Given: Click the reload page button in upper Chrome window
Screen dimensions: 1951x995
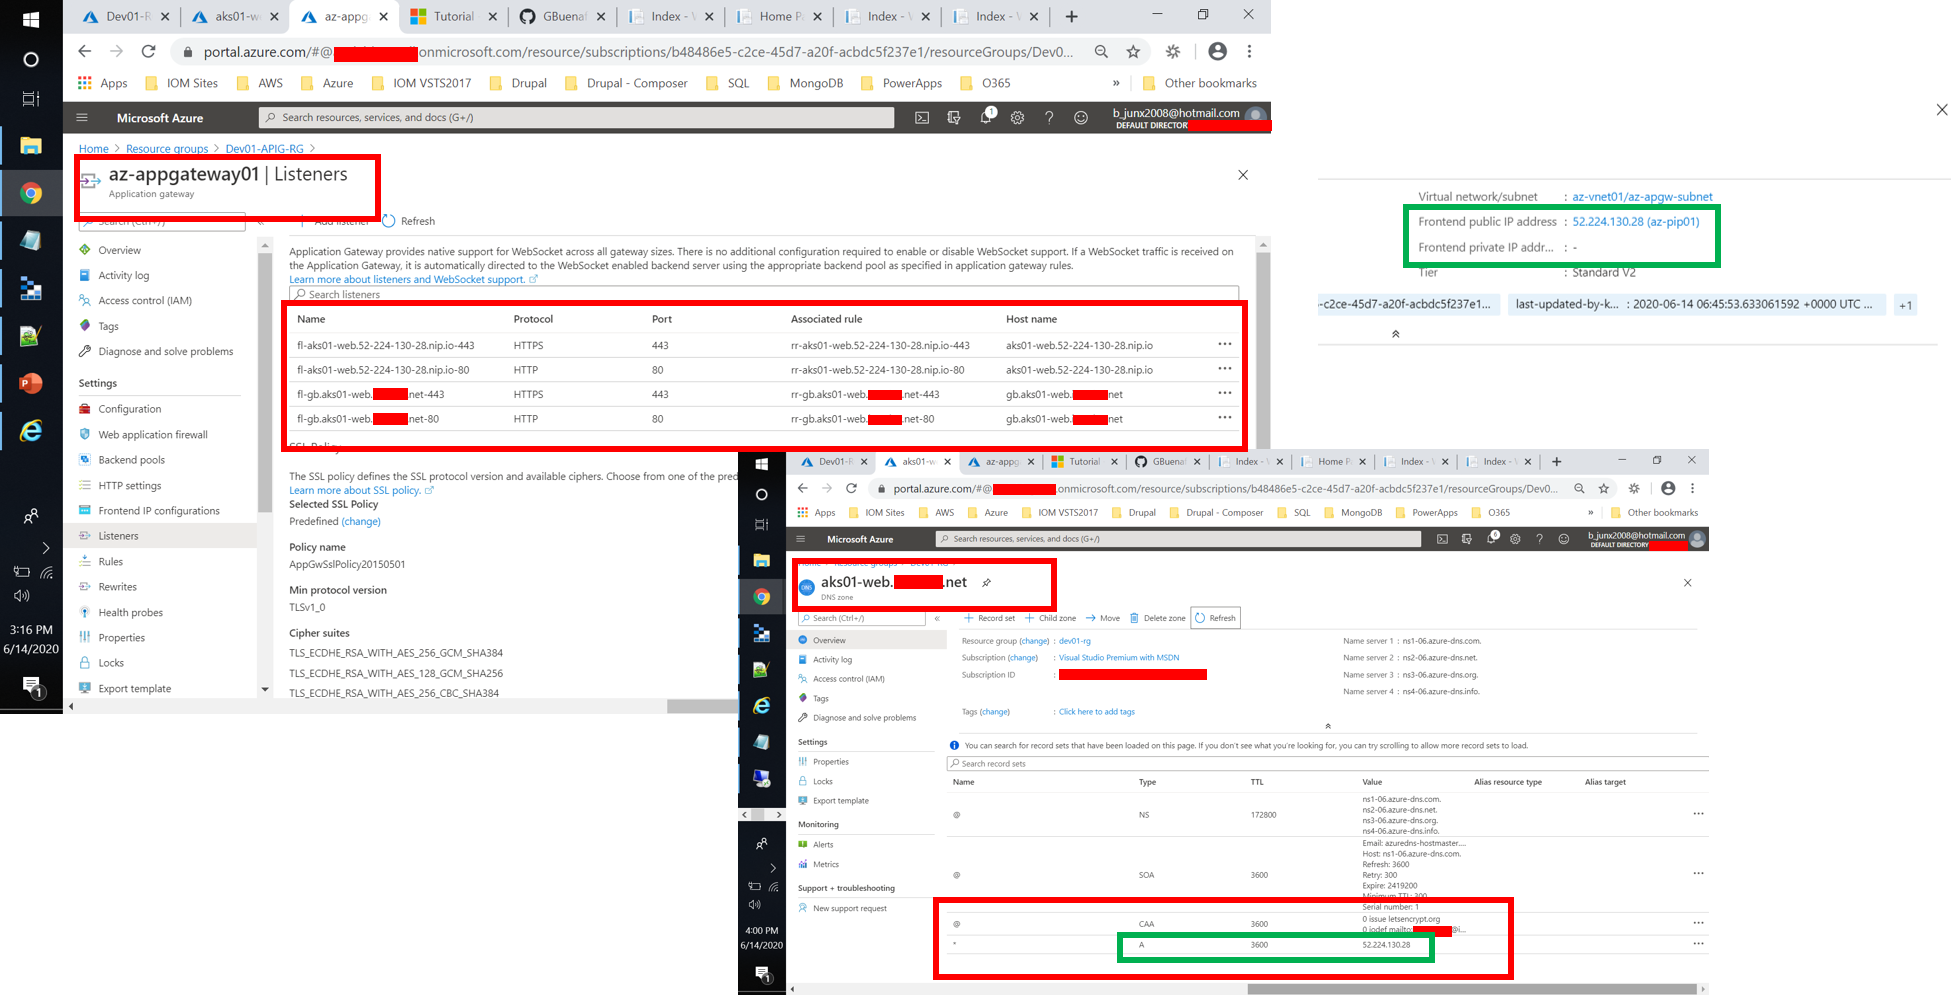Looking at the screenshot, I should point(148,51).
